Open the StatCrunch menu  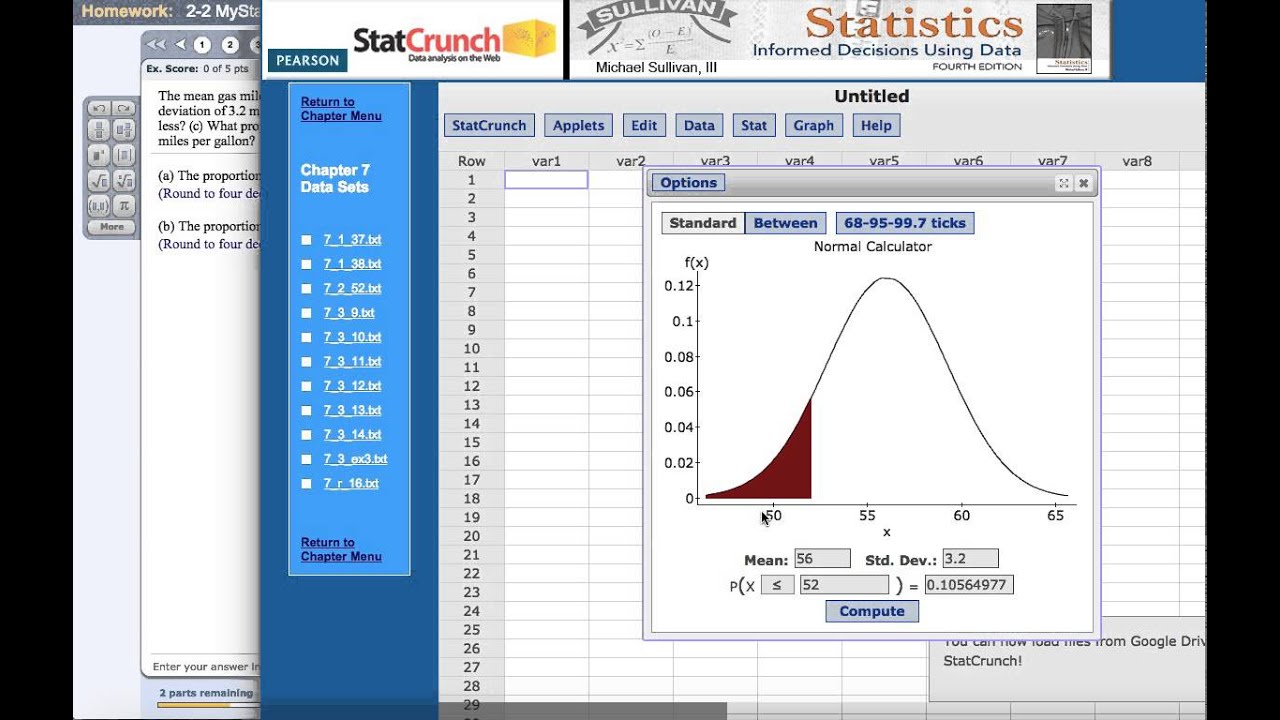[x=489, y=125]
